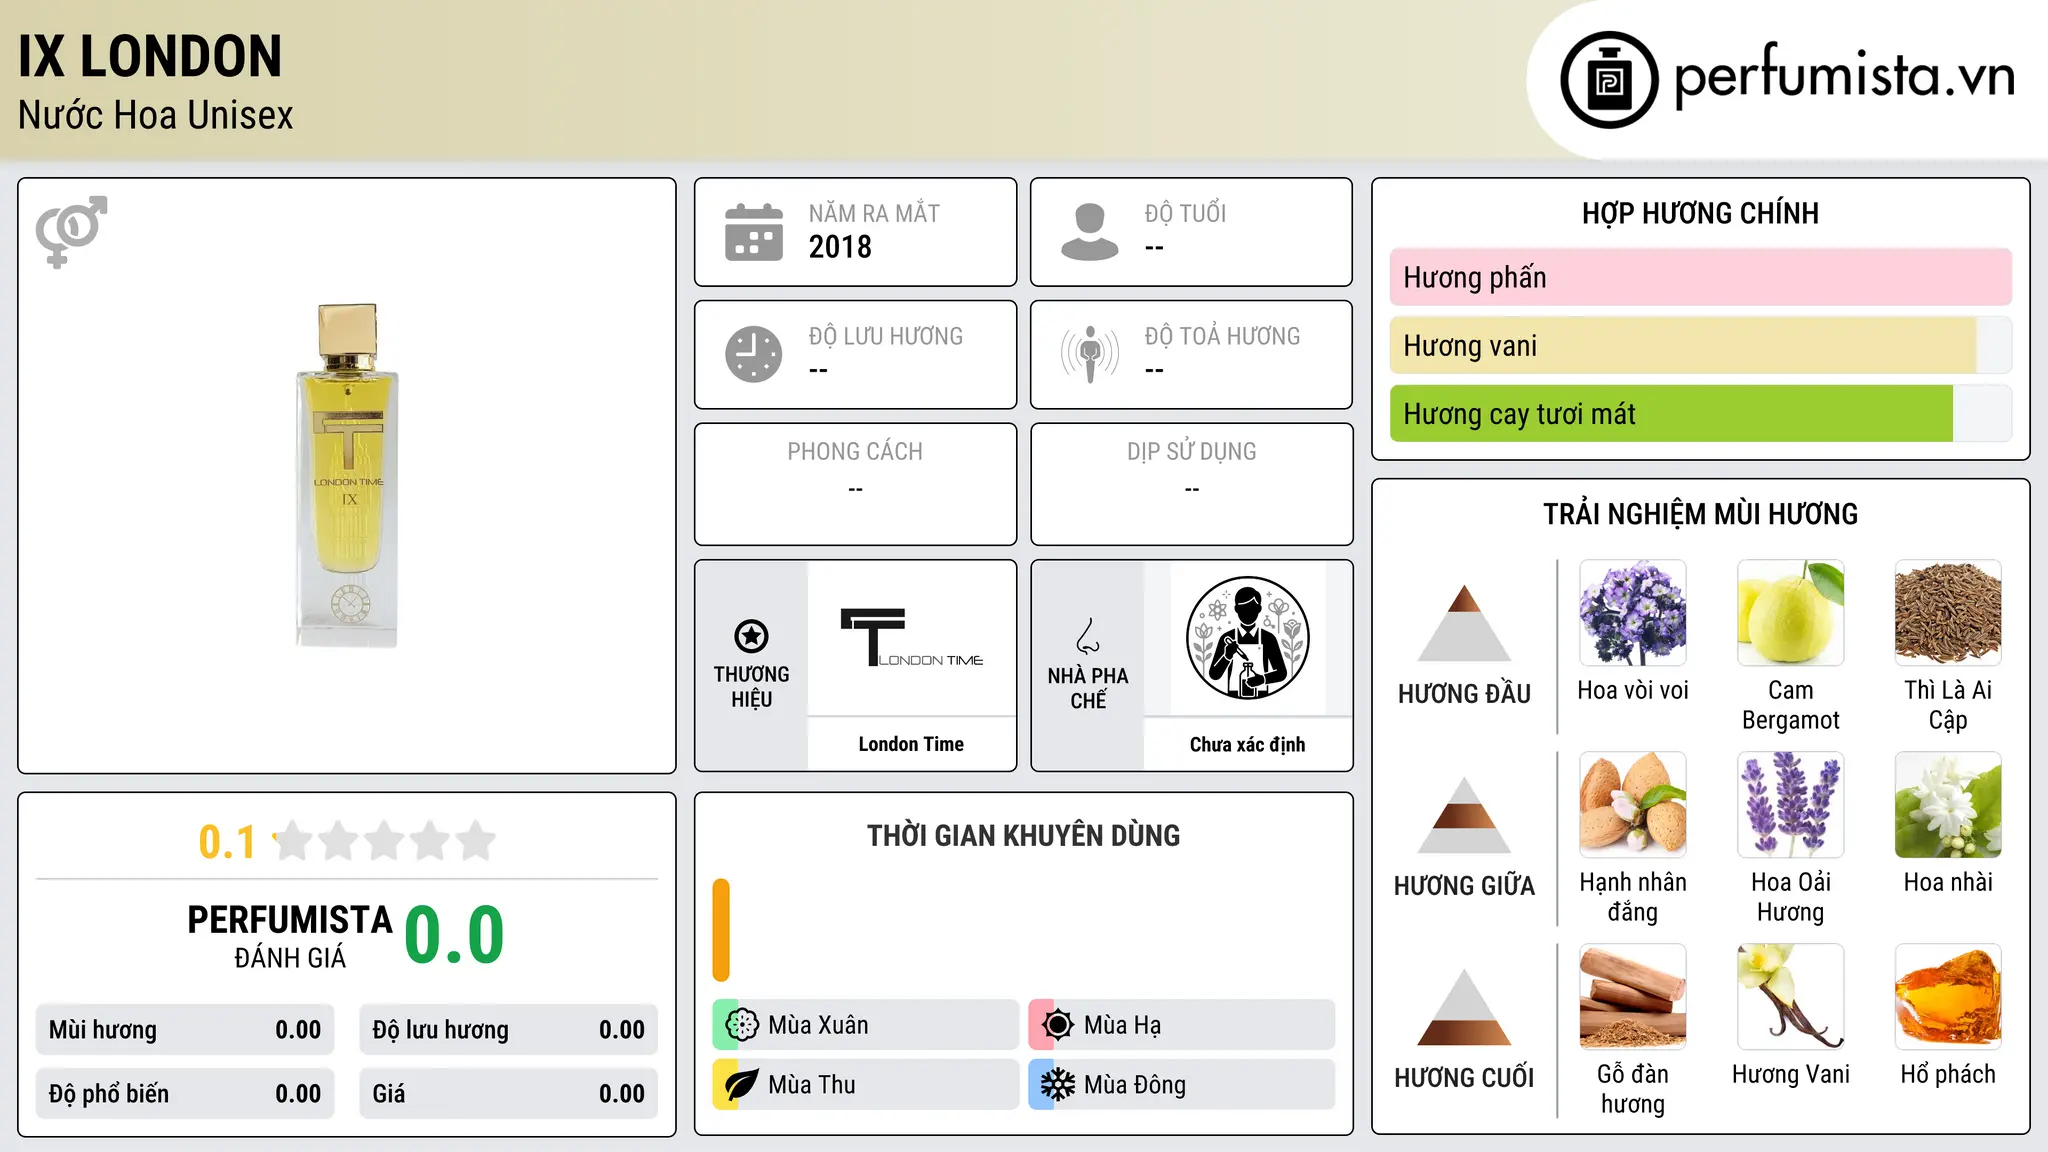
Task: Select the Mùa Hạ season label
Action: tap(1123, 1025)
